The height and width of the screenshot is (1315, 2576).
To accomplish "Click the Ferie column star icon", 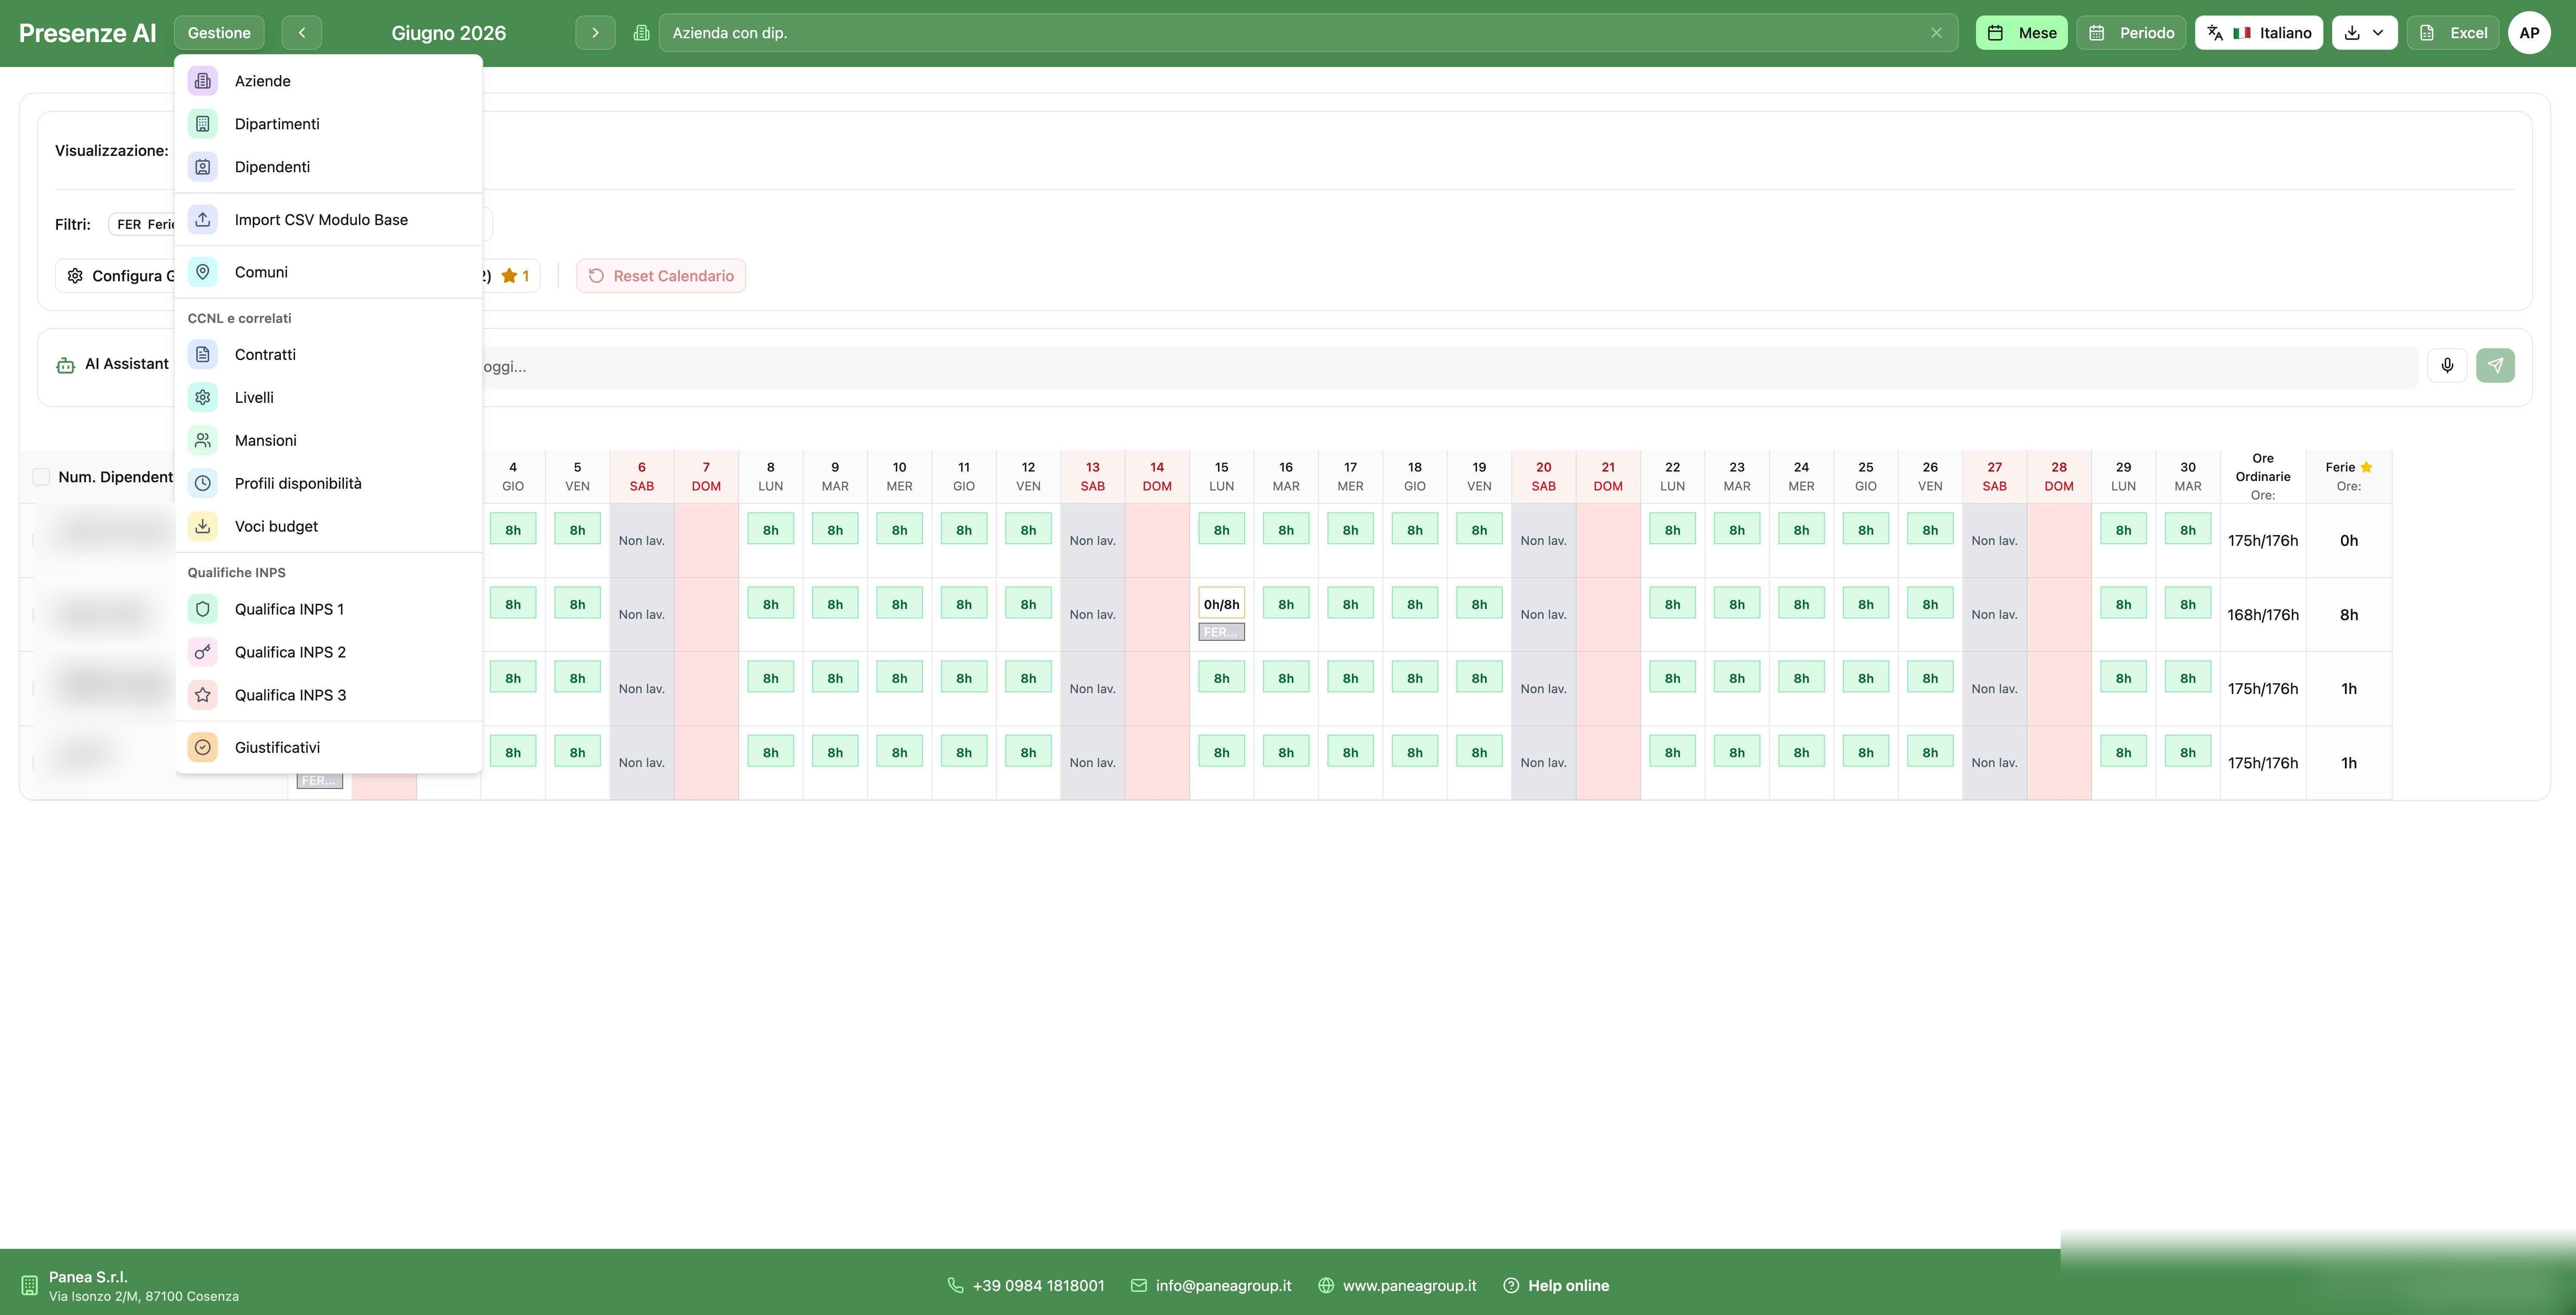I will 2366,467.
